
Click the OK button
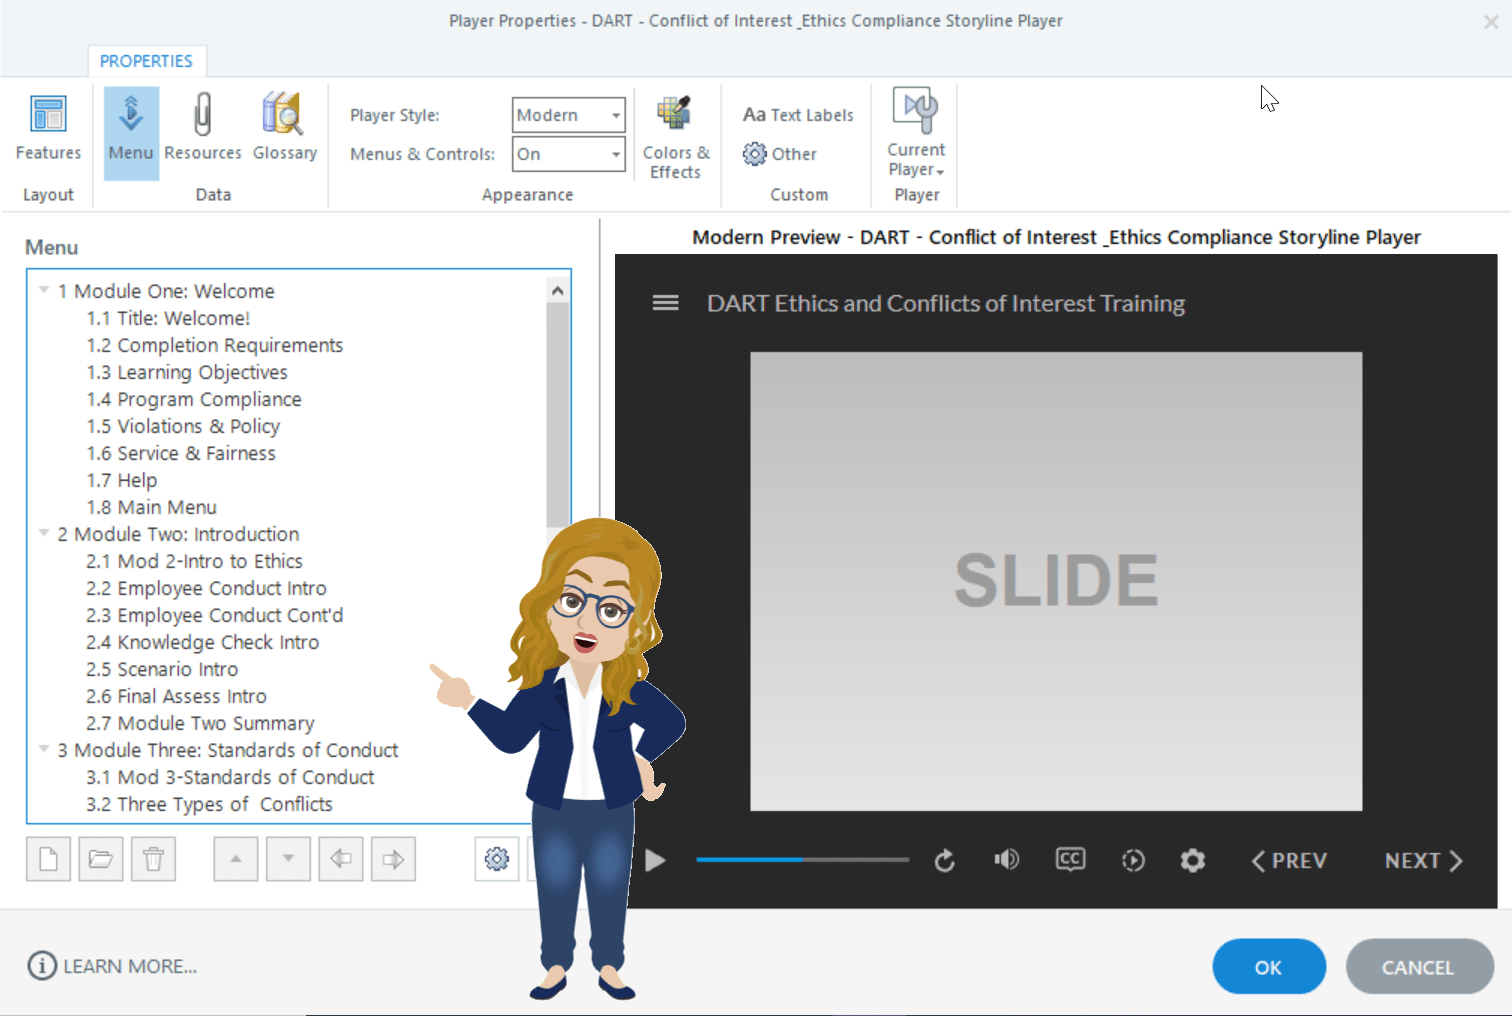pos(1269,966)
